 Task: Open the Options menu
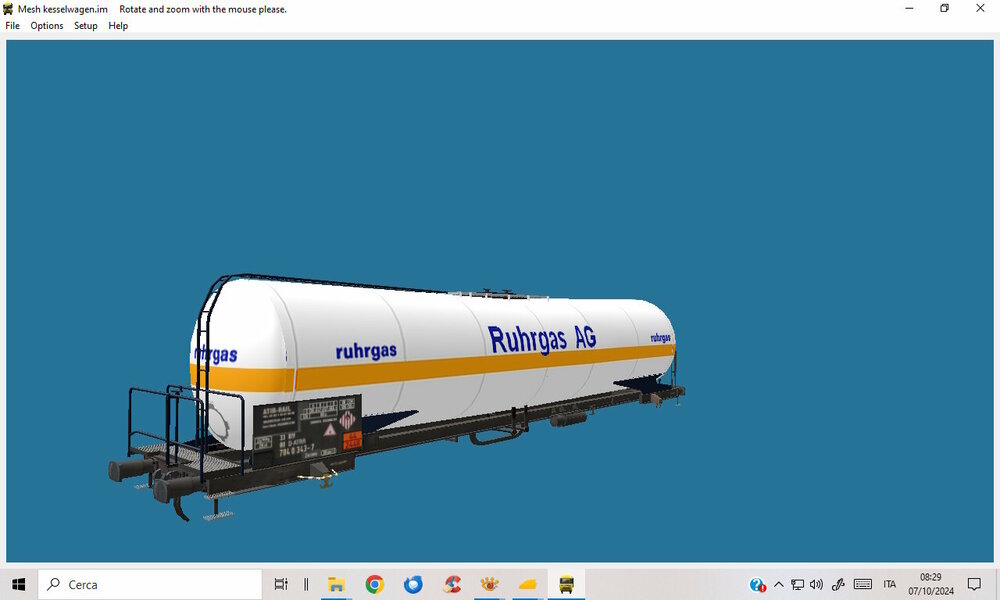[x=47, y=26]
